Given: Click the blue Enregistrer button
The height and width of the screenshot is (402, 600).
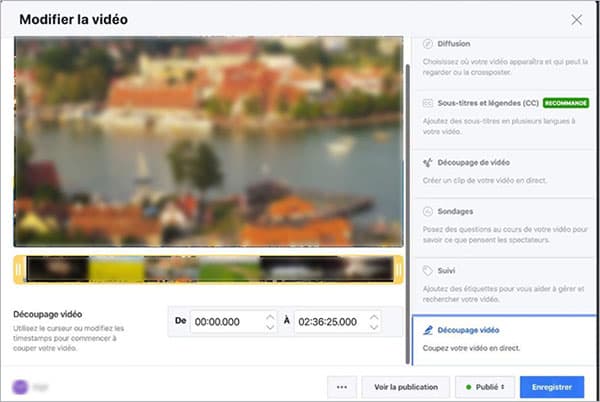Looking at the screenshot, I should coord(552,387).
